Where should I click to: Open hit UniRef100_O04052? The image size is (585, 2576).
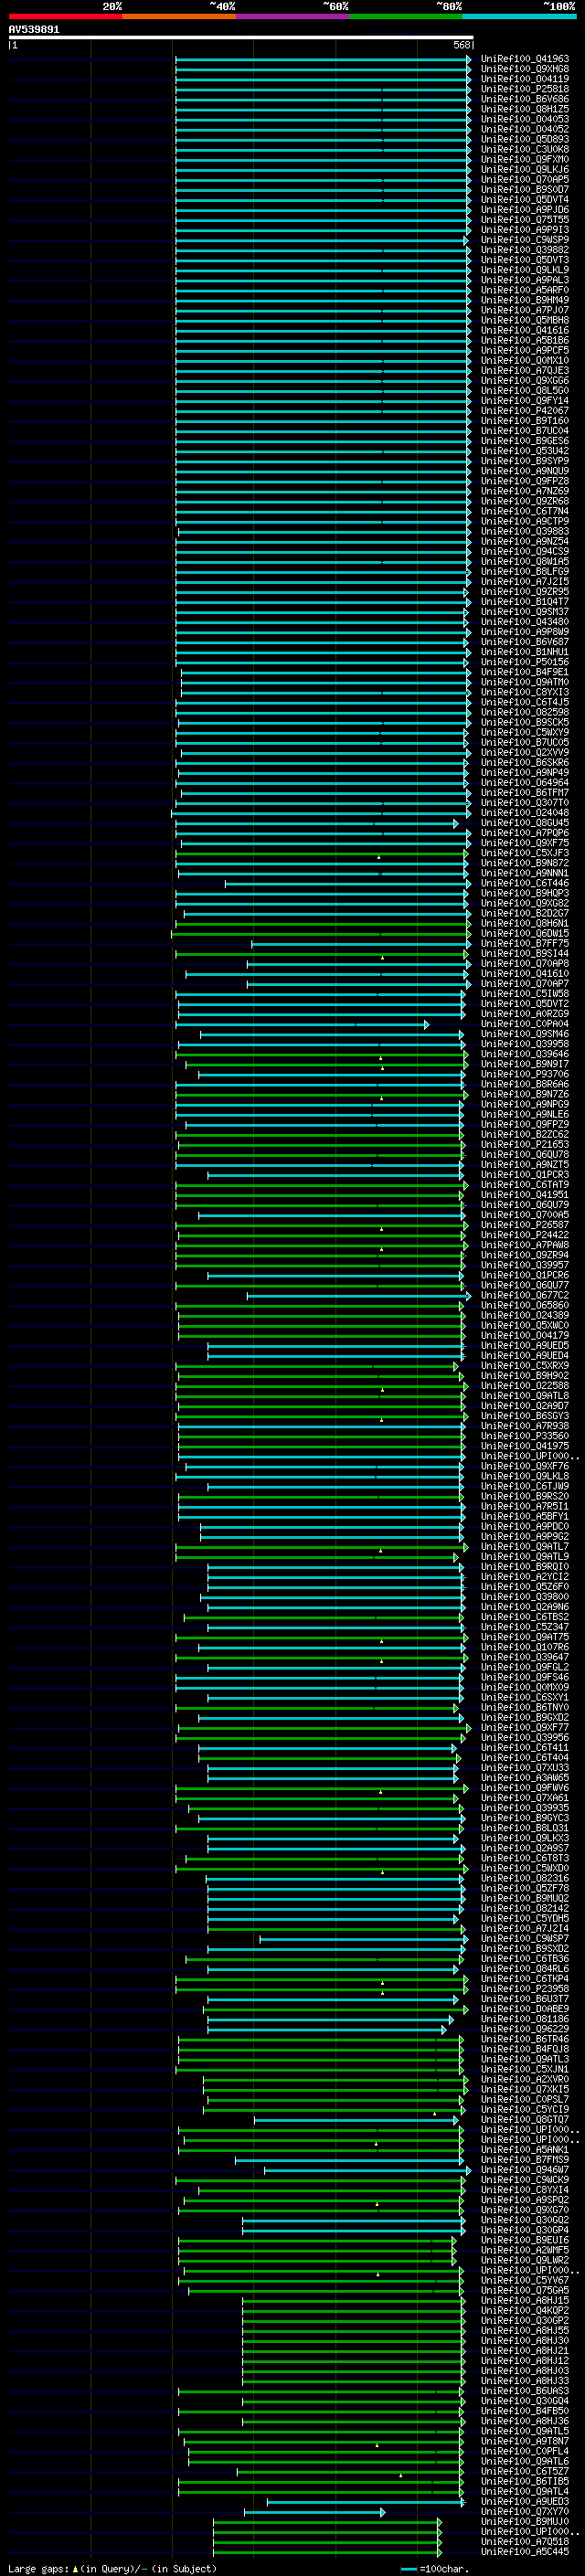point(525,129)
